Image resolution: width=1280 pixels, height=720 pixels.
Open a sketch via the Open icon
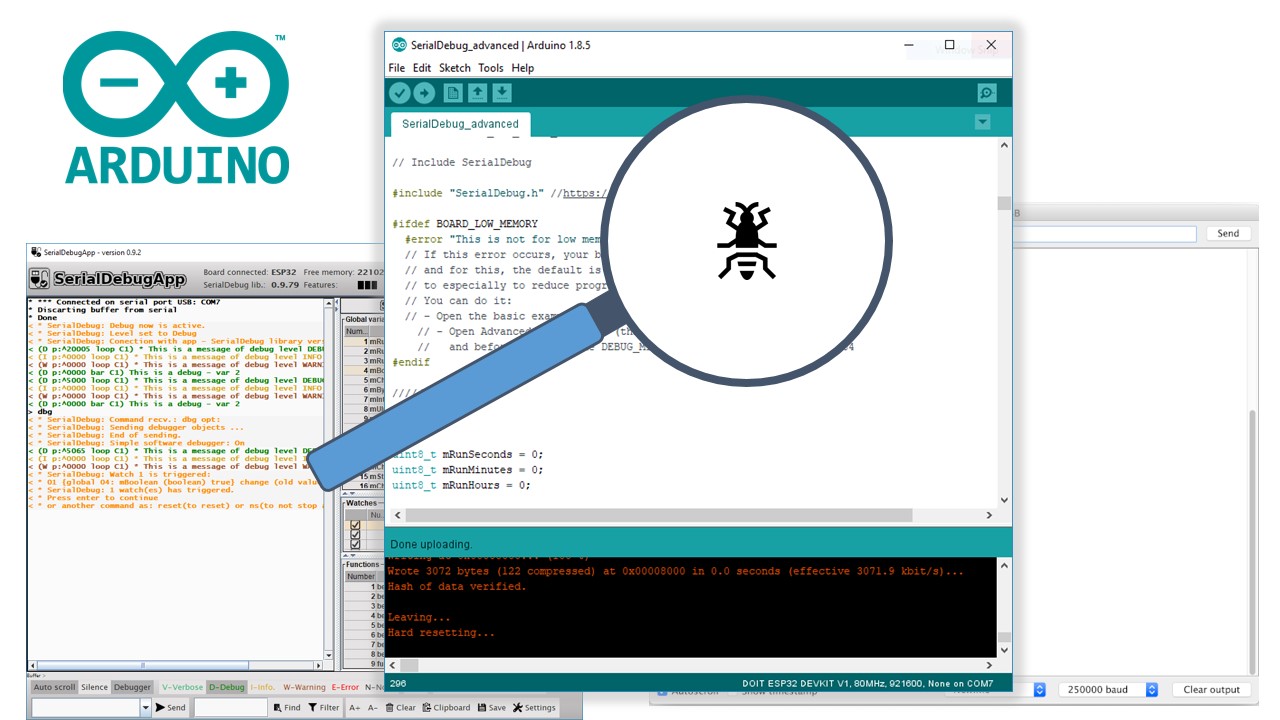pyautogui.click(x=477, y=92)
